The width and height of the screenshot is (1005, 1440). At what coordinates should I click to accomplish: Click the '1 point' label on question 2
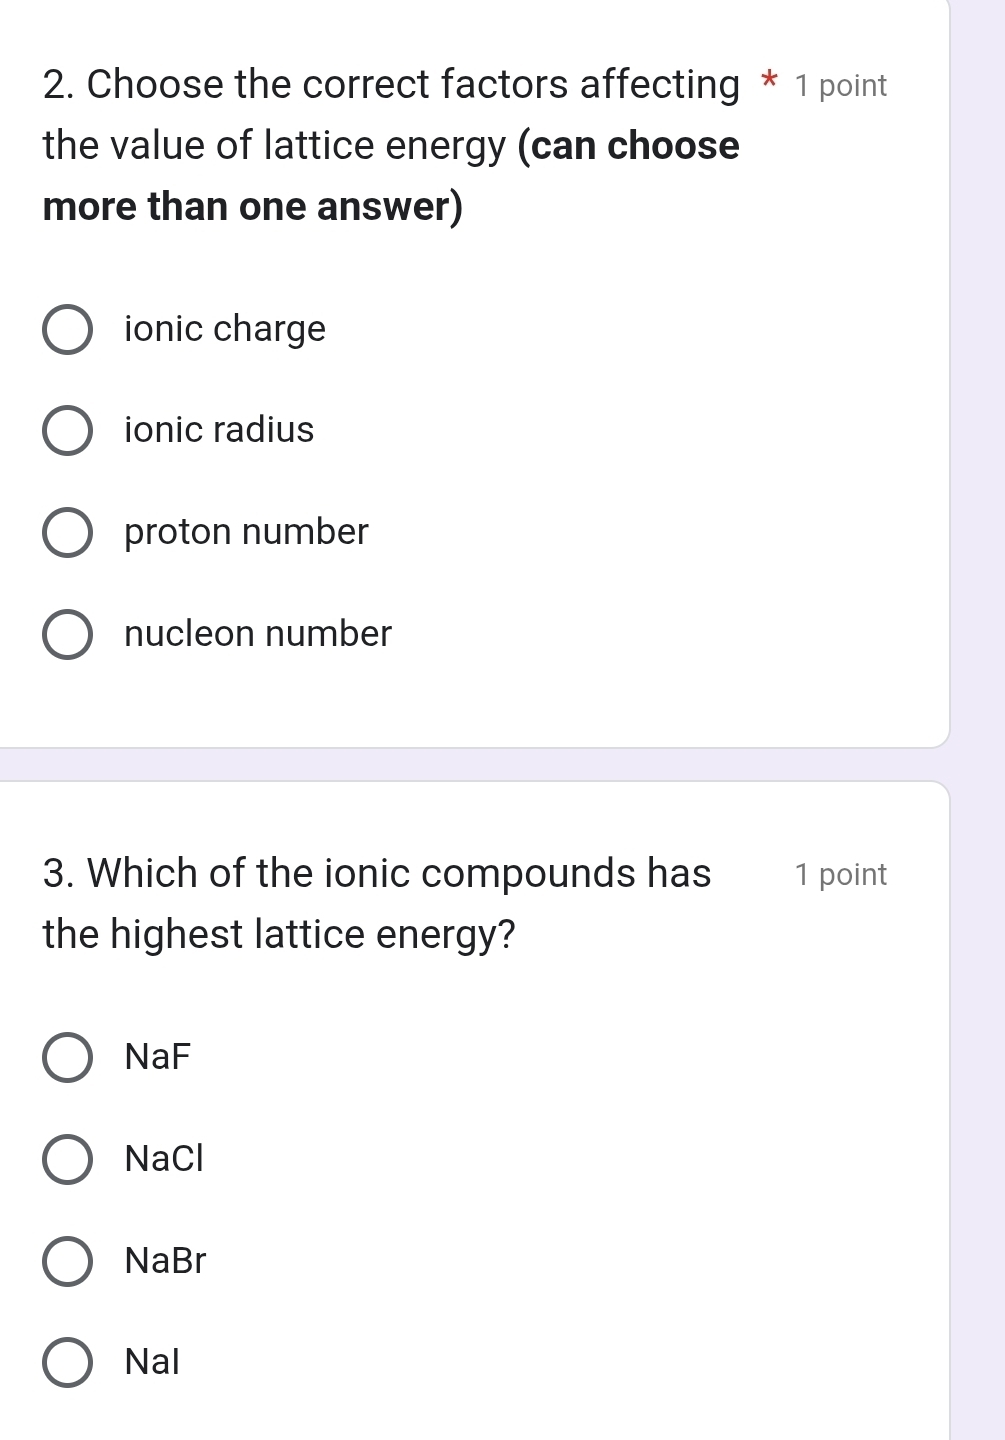(841, 86)
